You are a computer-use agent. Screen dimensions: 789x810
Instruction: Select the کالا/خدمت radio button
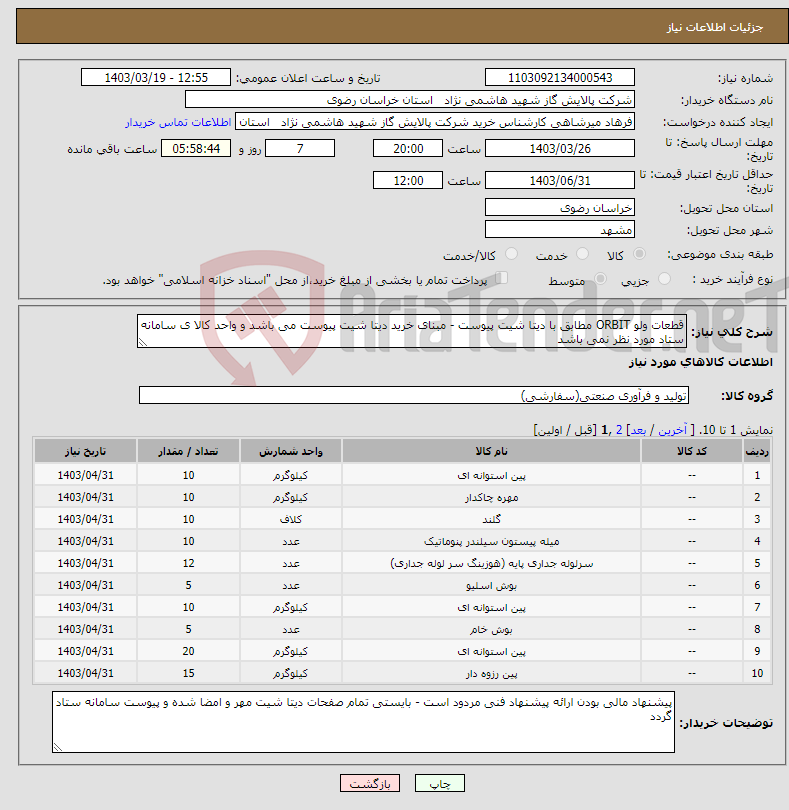coord(511,254)
